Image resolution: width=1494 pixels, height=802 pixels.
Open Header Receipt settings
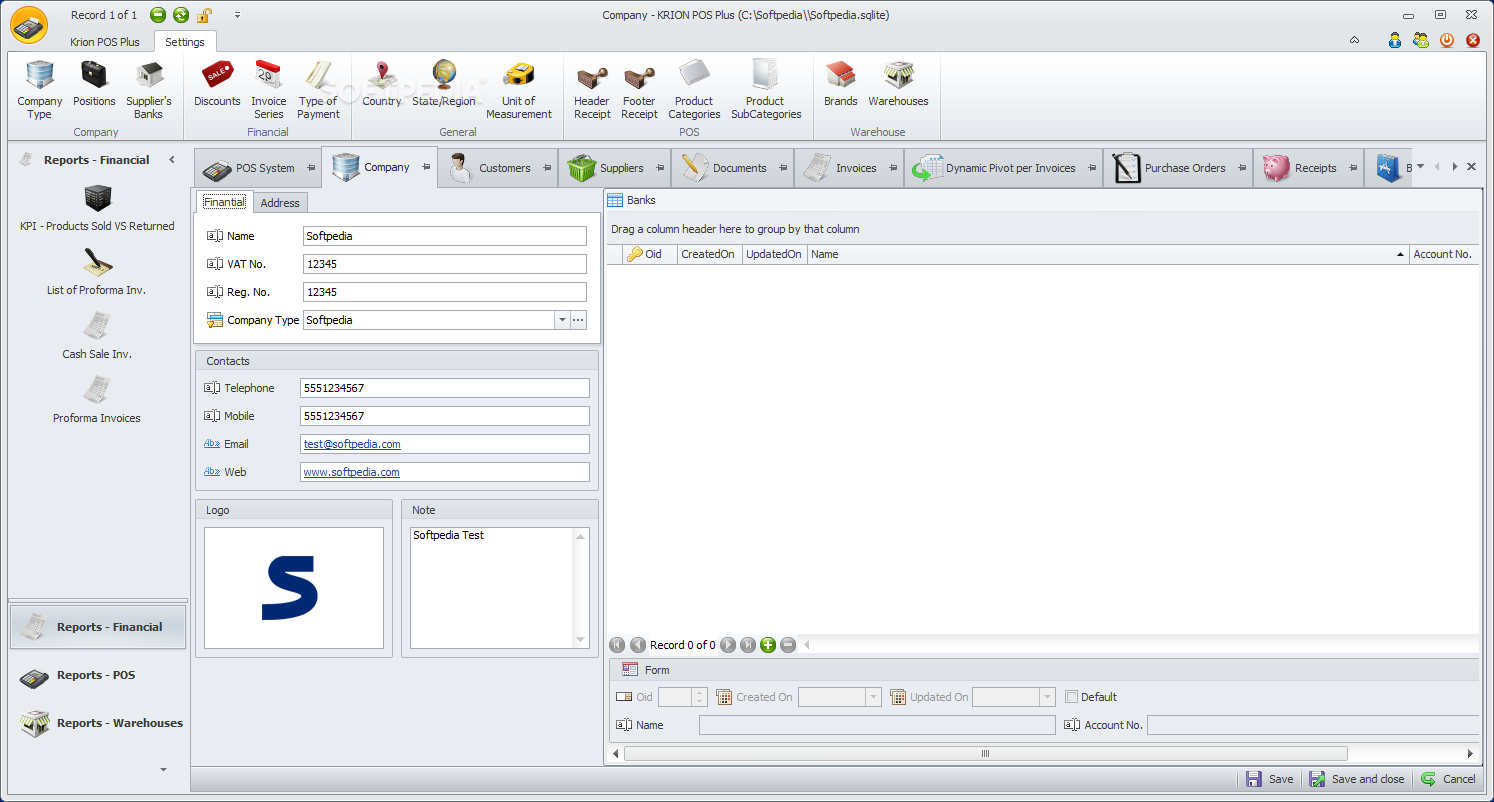point(592,90)
